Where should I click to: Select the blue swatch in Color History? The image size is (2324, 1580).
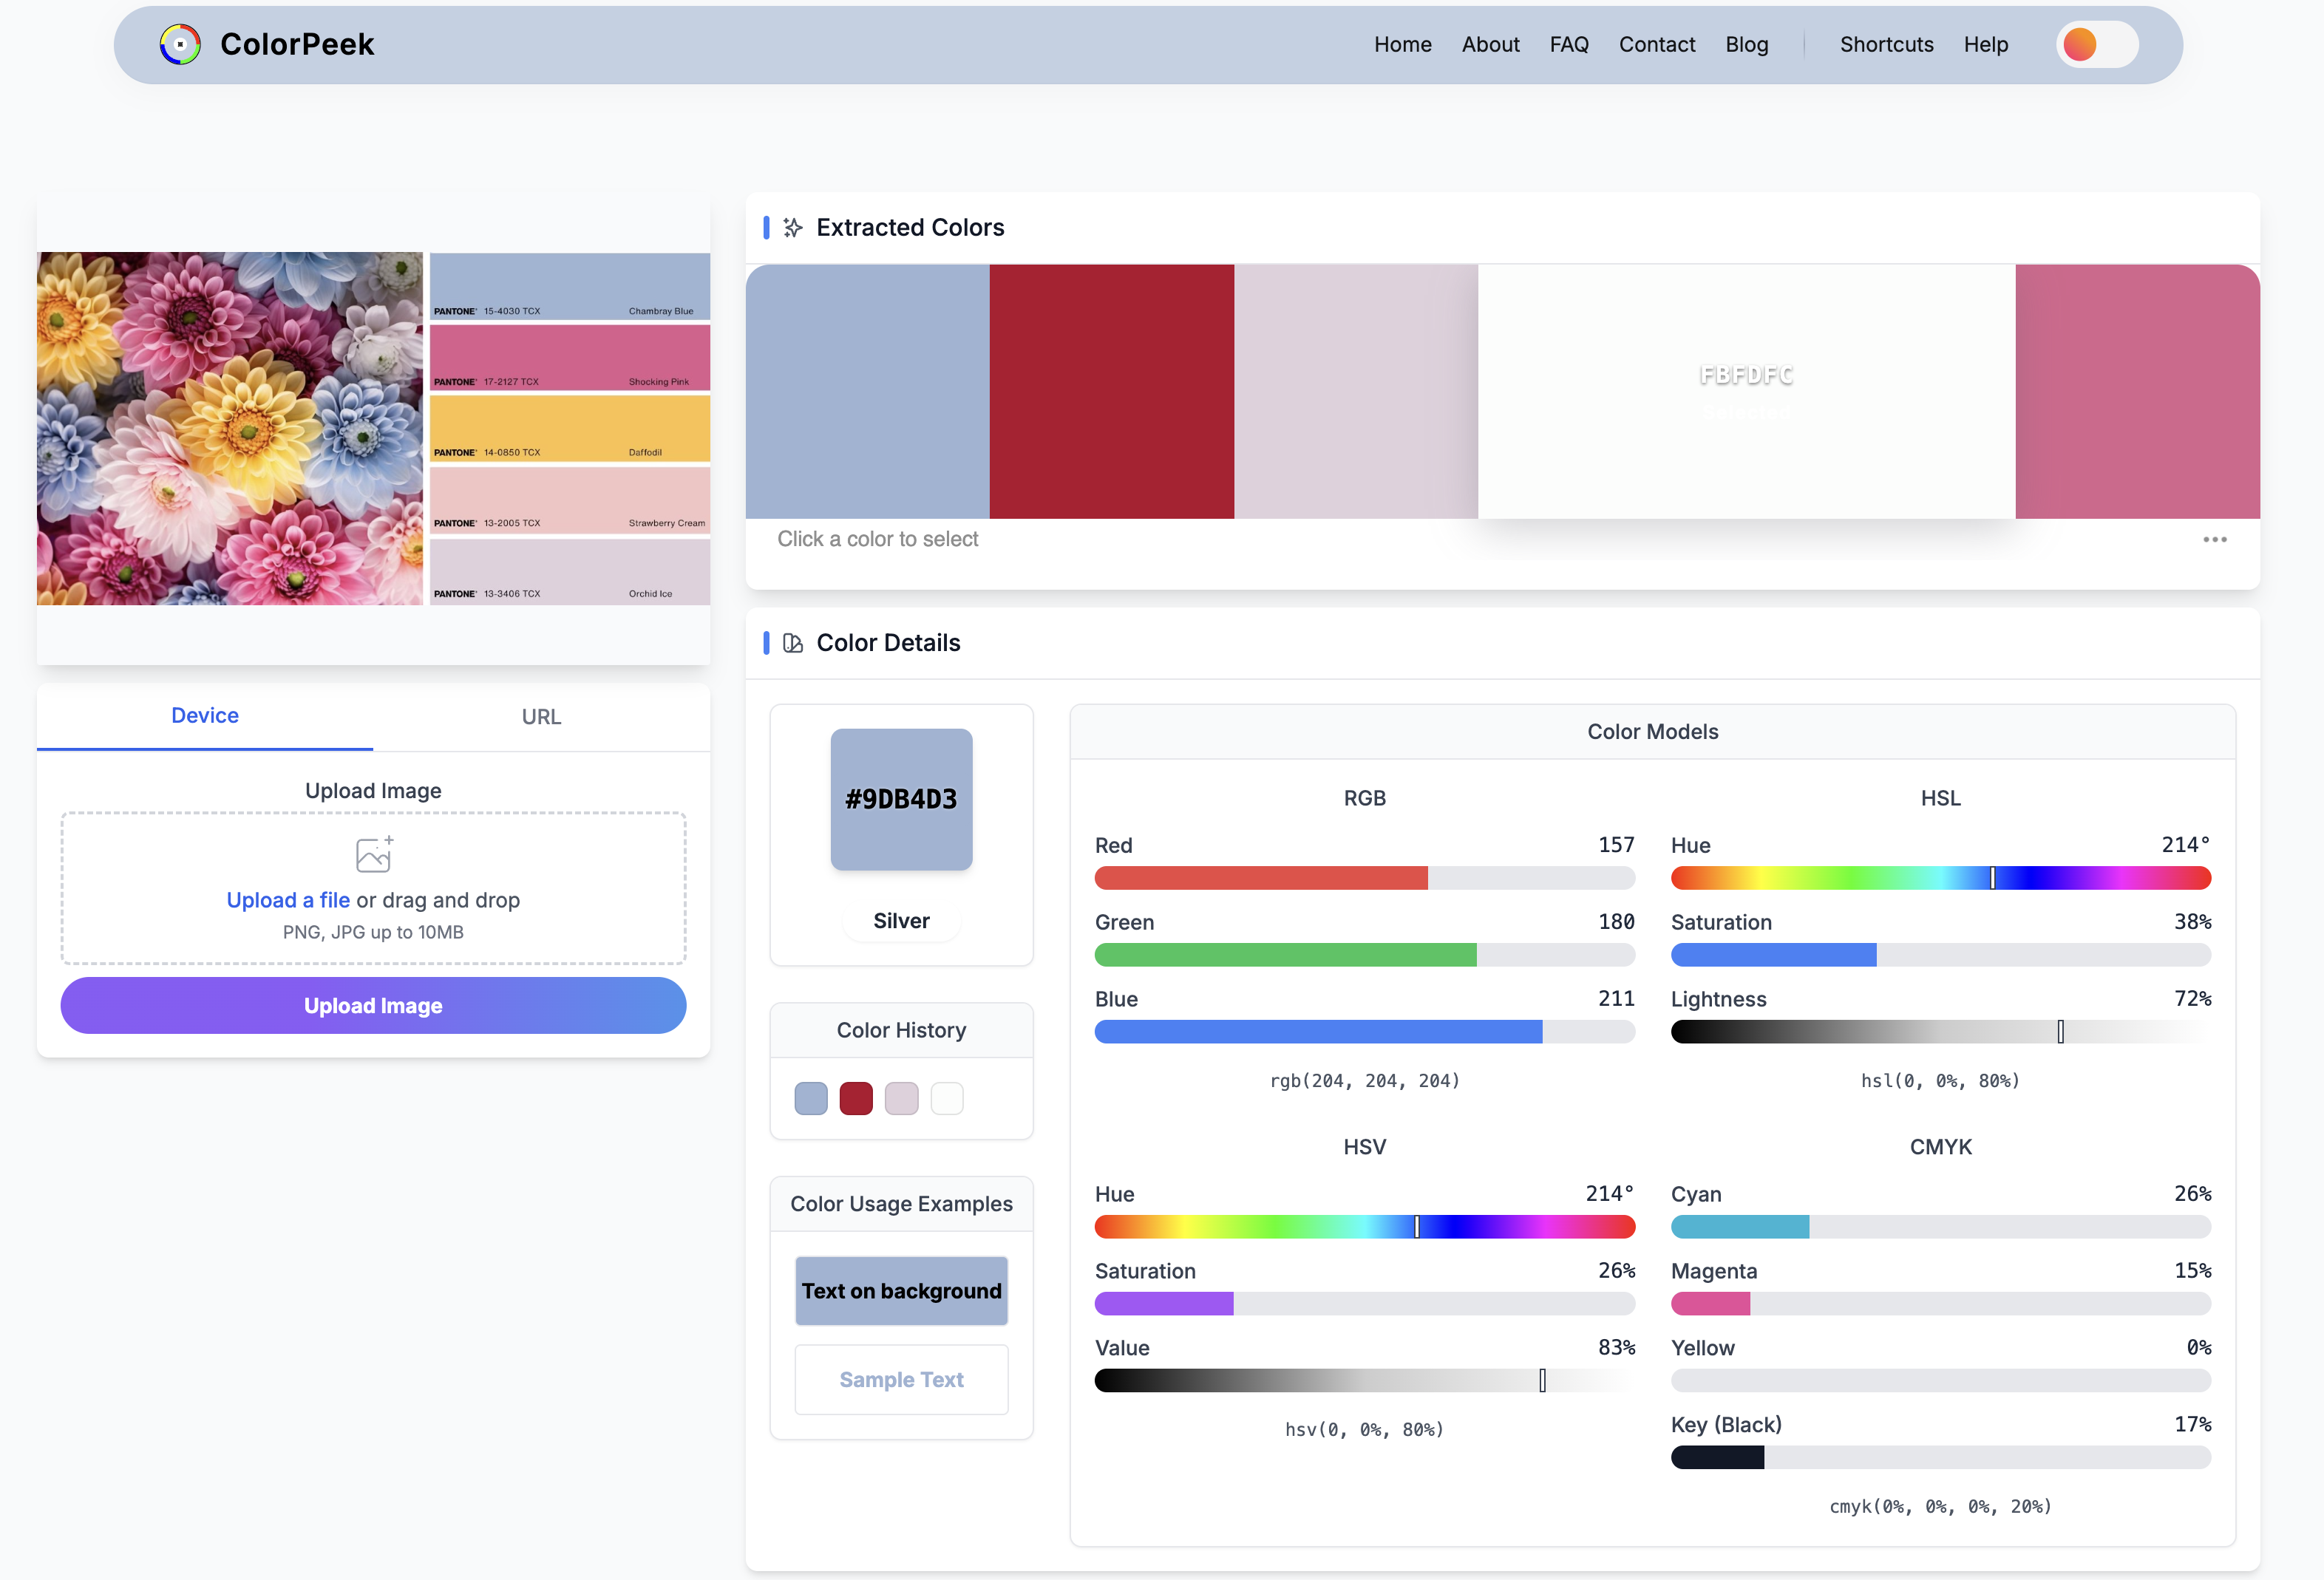[811, 1098]
